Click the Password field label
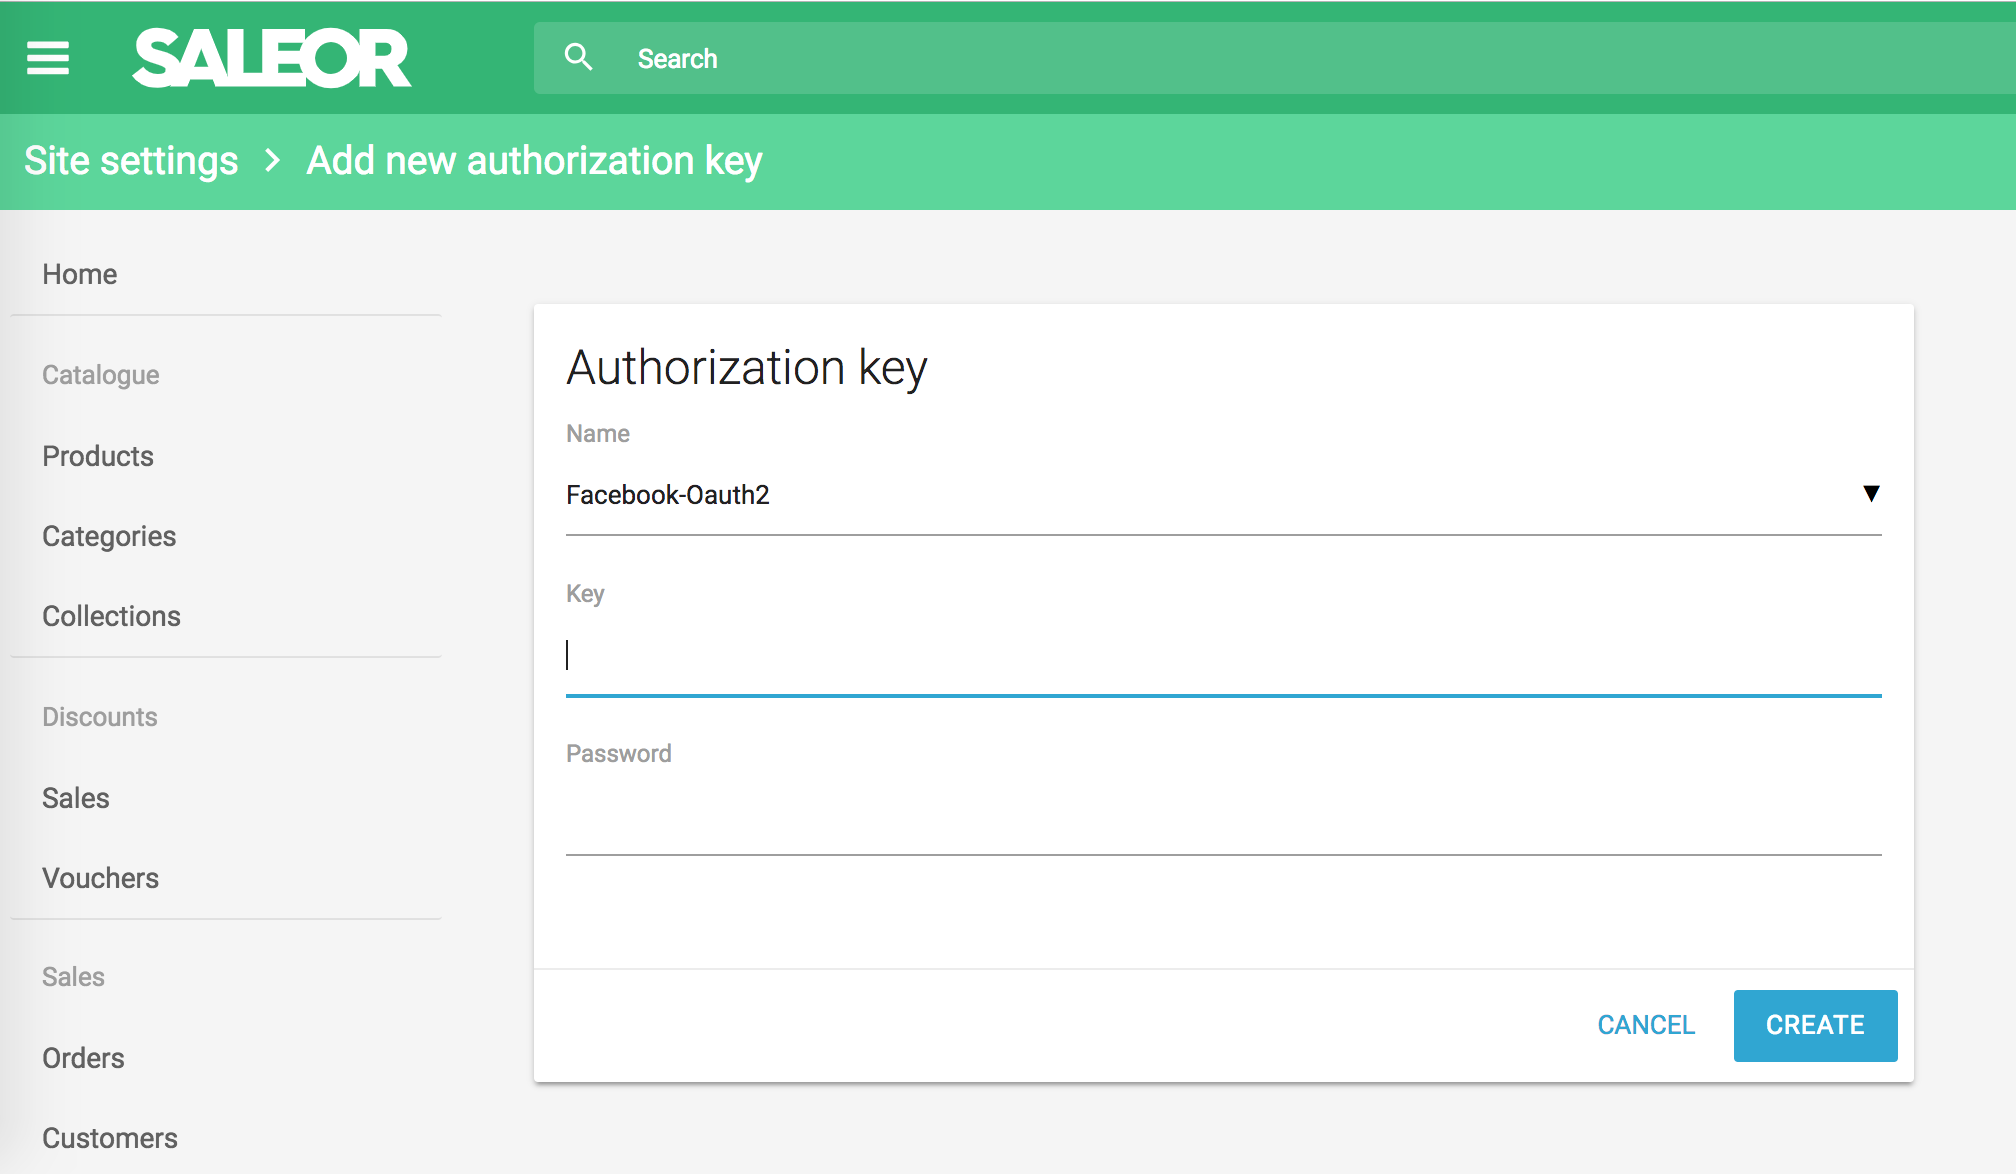The image size is (2016, 1174). 619,754
